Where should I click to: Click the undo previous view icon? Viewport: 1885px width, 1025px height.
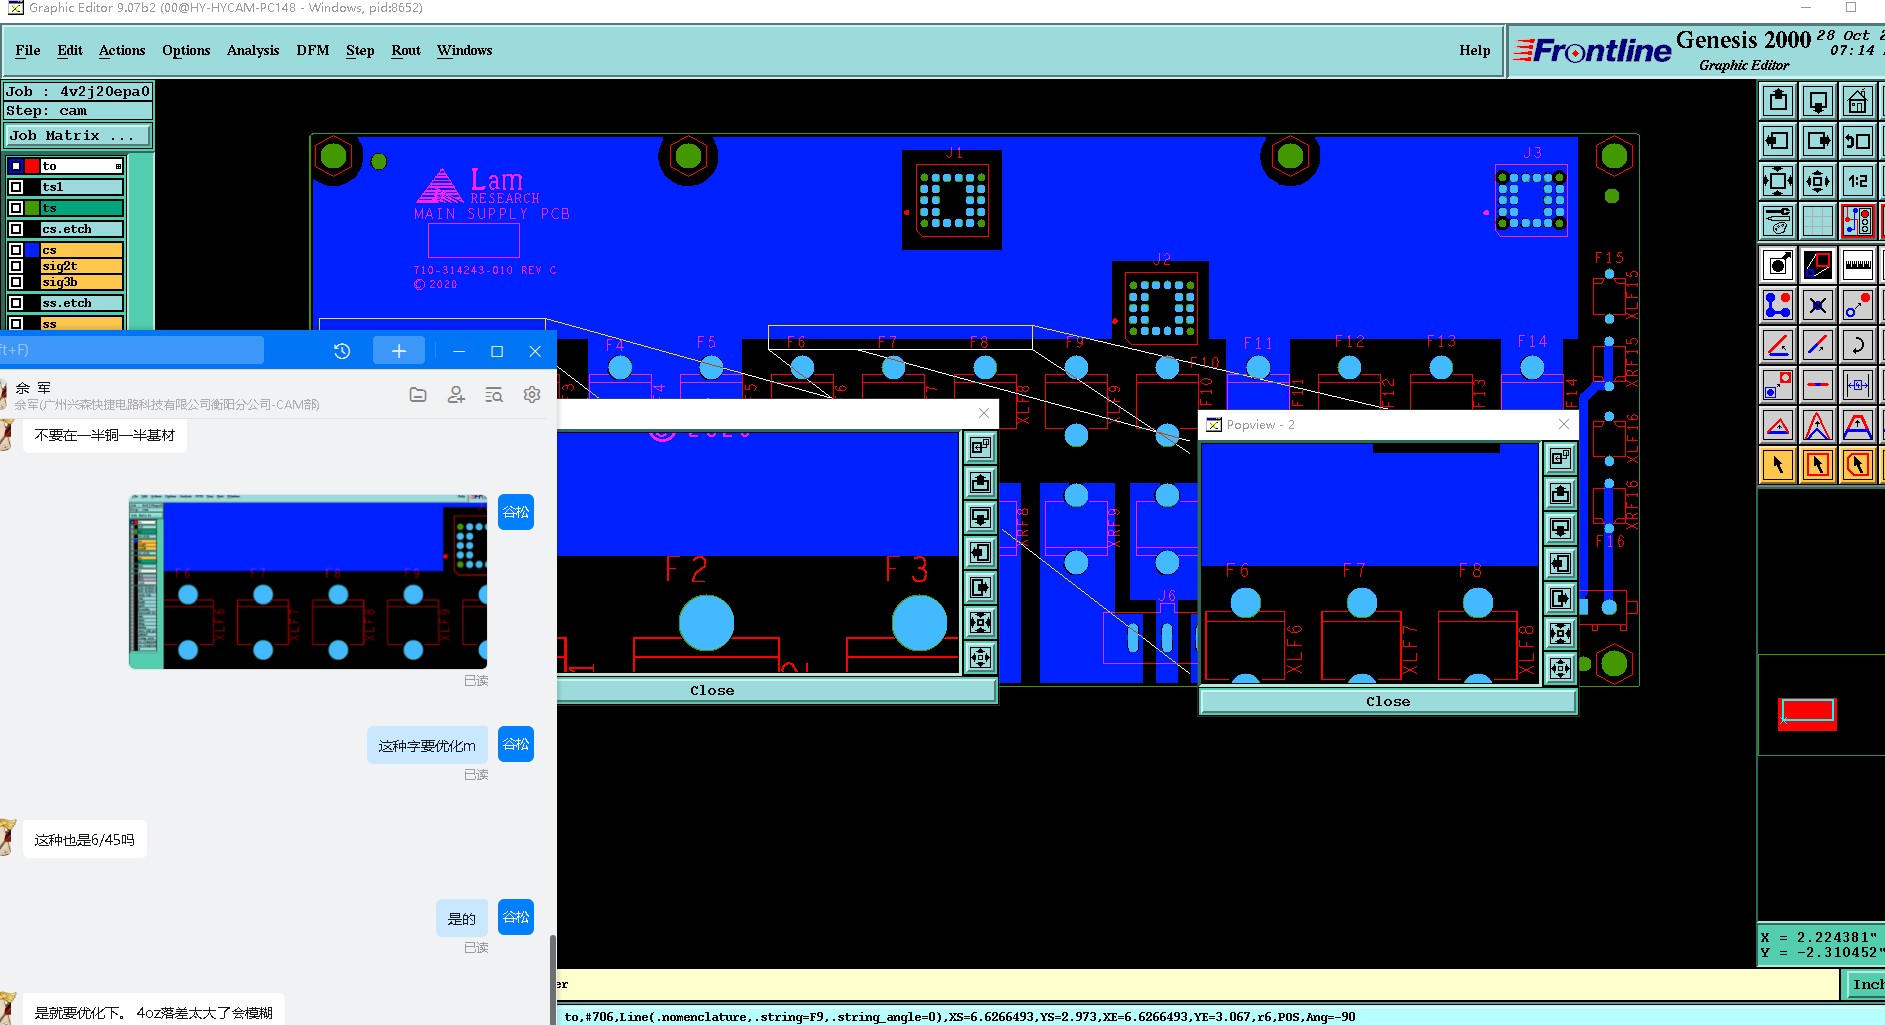[x=1857, y=141]
